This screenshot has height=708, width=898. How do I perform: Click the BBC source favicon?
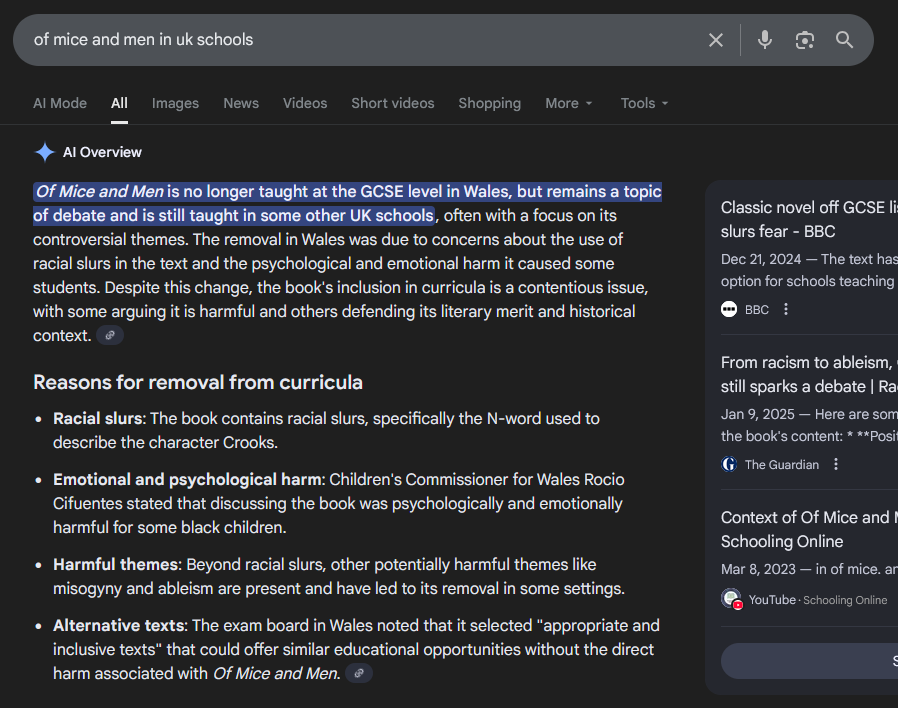pos(729,309)
